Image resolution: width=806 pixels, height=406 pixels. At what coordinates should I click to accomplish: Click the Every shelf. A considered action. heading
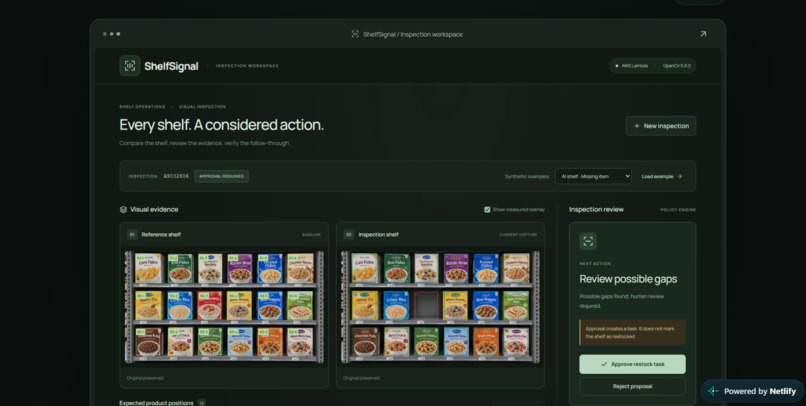click(222, 125)
